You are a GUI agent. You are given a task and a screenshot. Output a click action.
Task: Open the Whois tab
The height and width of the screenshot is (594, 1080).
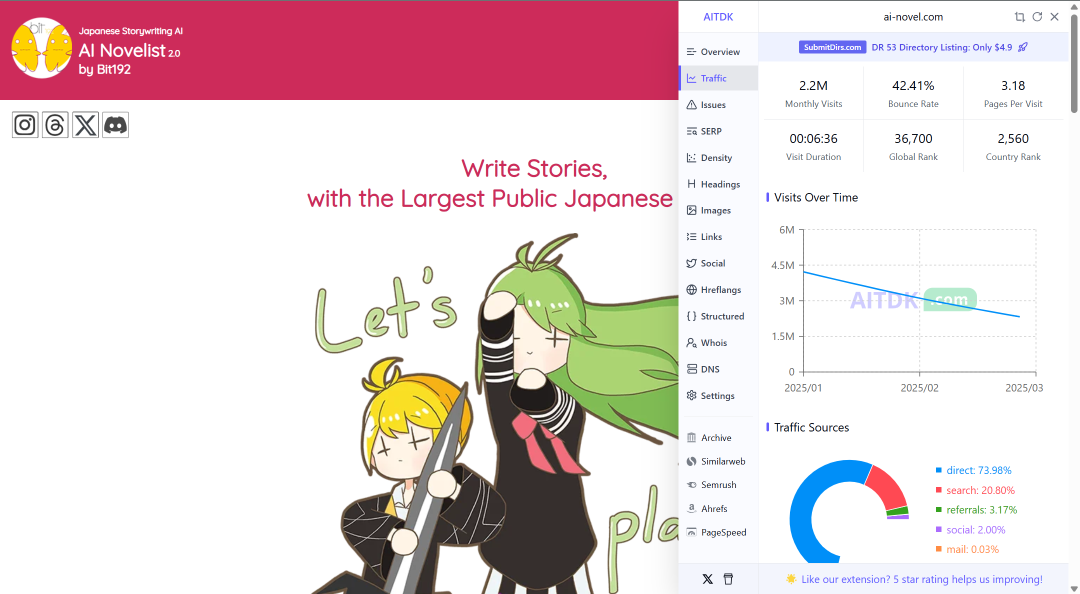(718, 342)
